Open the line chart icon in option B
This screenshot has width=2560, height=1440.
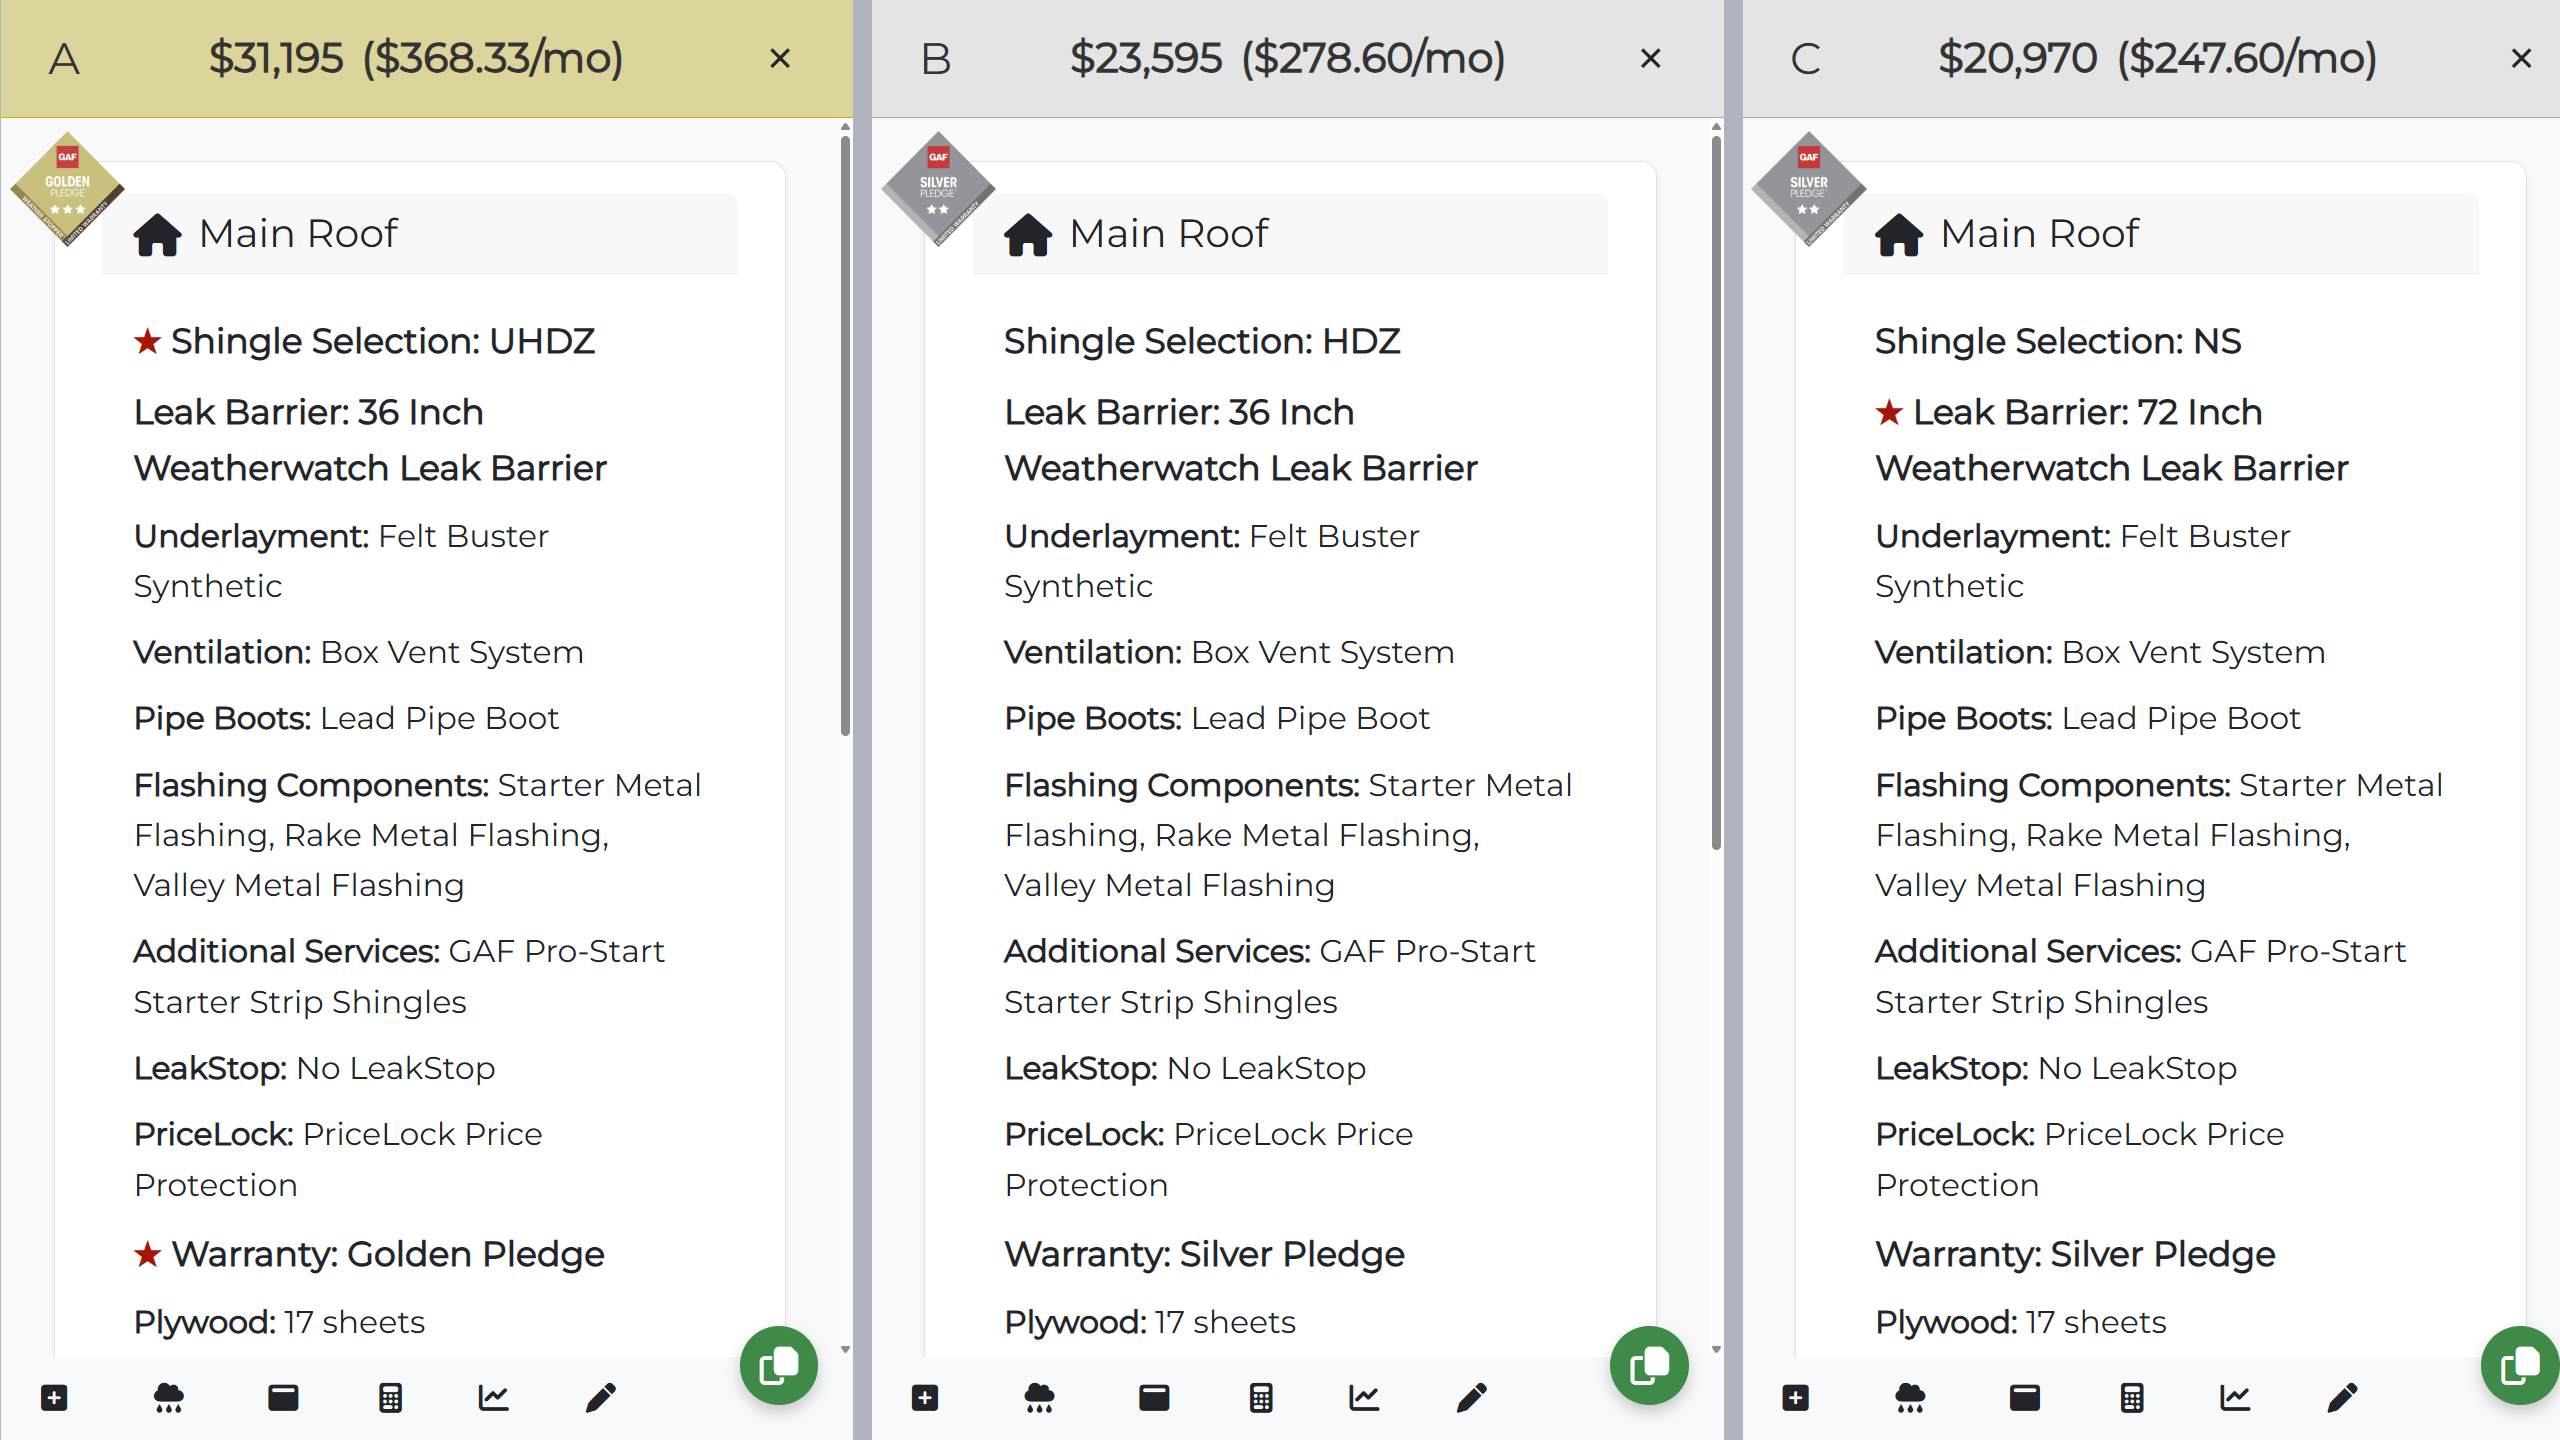1364,1397
